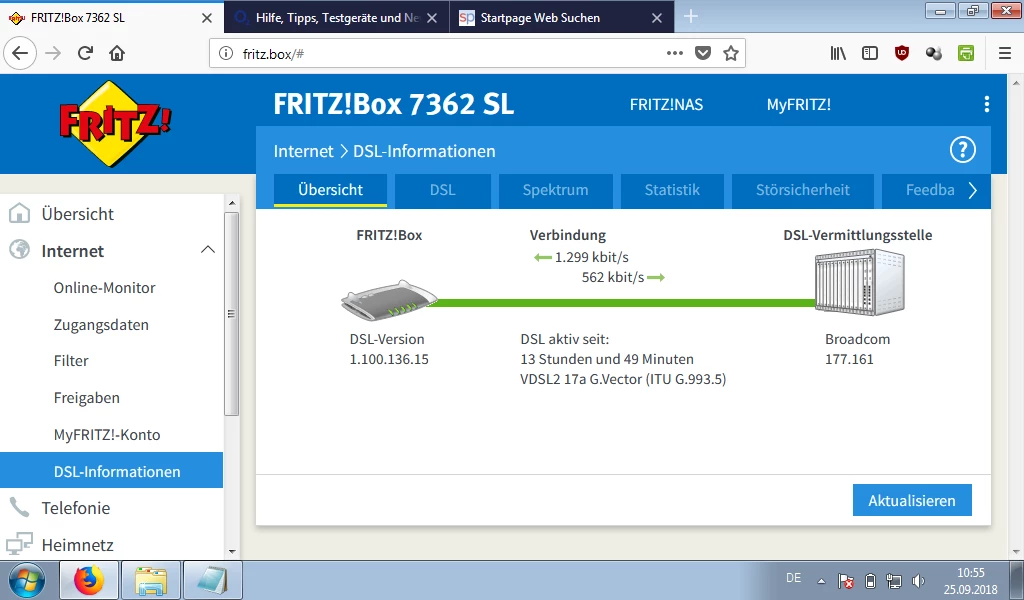
Task: Open the Firefox library icon
Action: 838,54
